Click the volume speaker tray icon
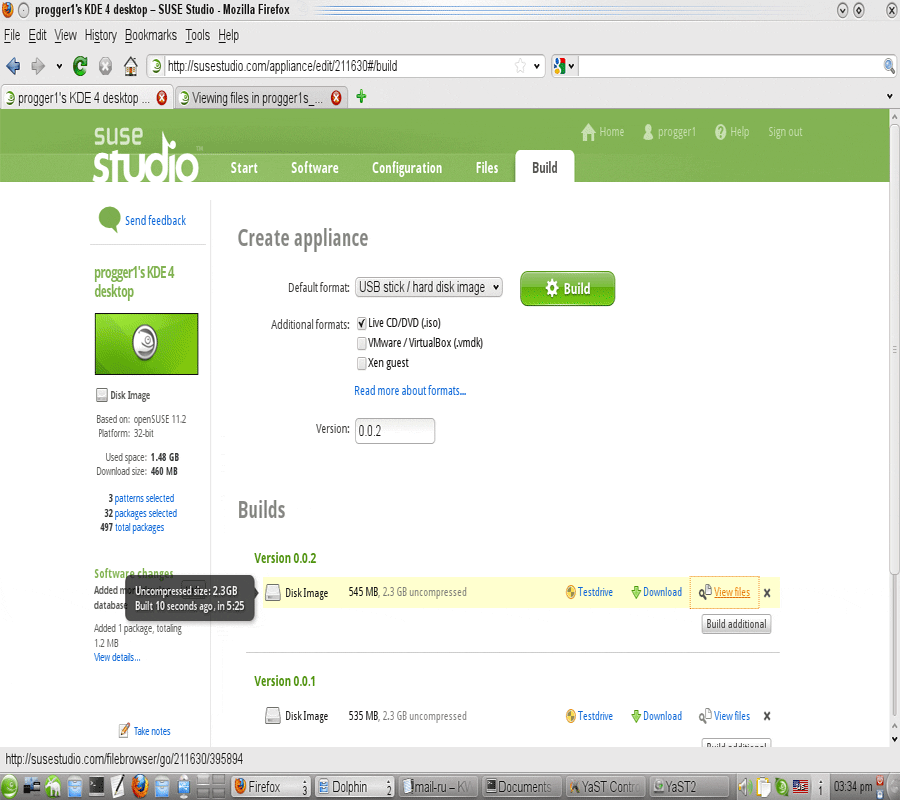900x800 pixels. click(745, 787)
